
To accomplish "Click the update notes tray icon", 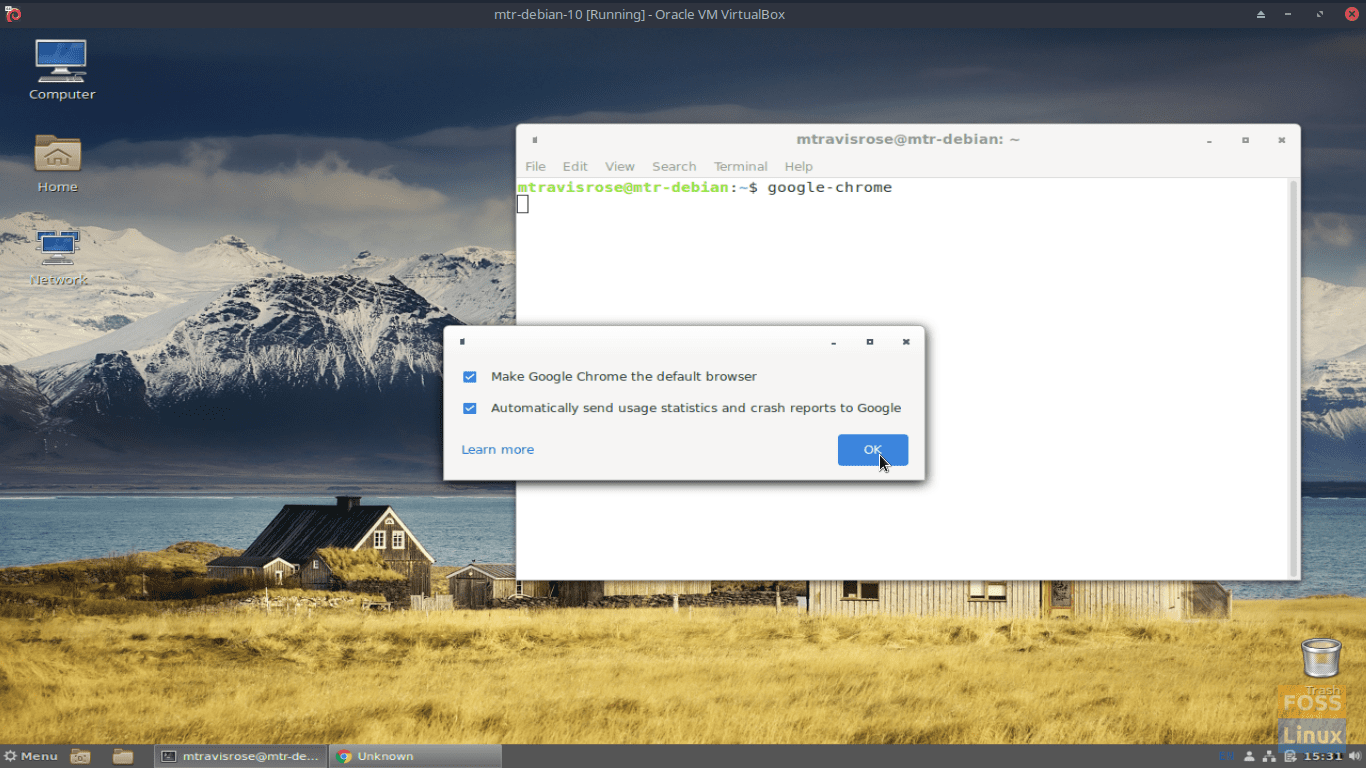I will 1290,756.
